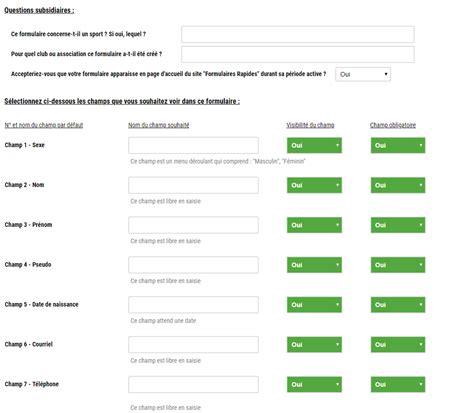This screenshot has width=474, height=413.
Task: Click the desired name field for Prénom
Action: pyautogui.click(x=193, y=225)
